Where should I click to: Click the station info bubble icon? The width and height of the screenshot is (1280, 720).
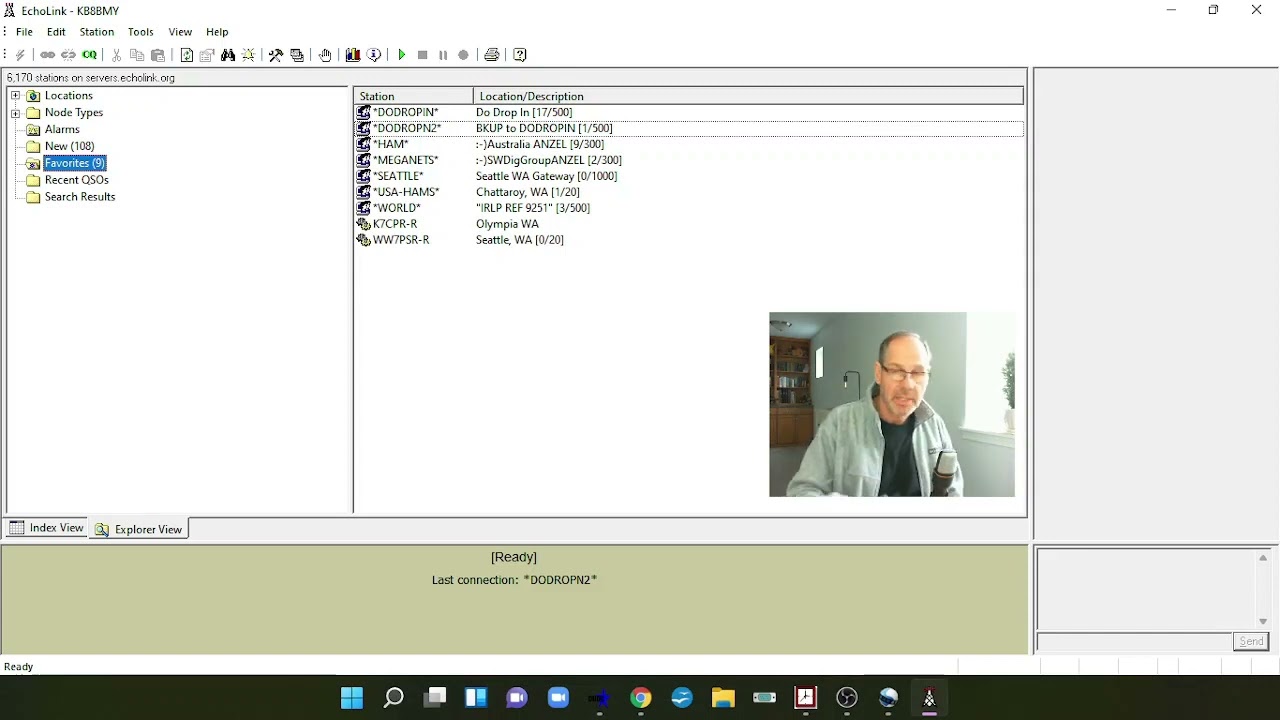click(374, 55)
